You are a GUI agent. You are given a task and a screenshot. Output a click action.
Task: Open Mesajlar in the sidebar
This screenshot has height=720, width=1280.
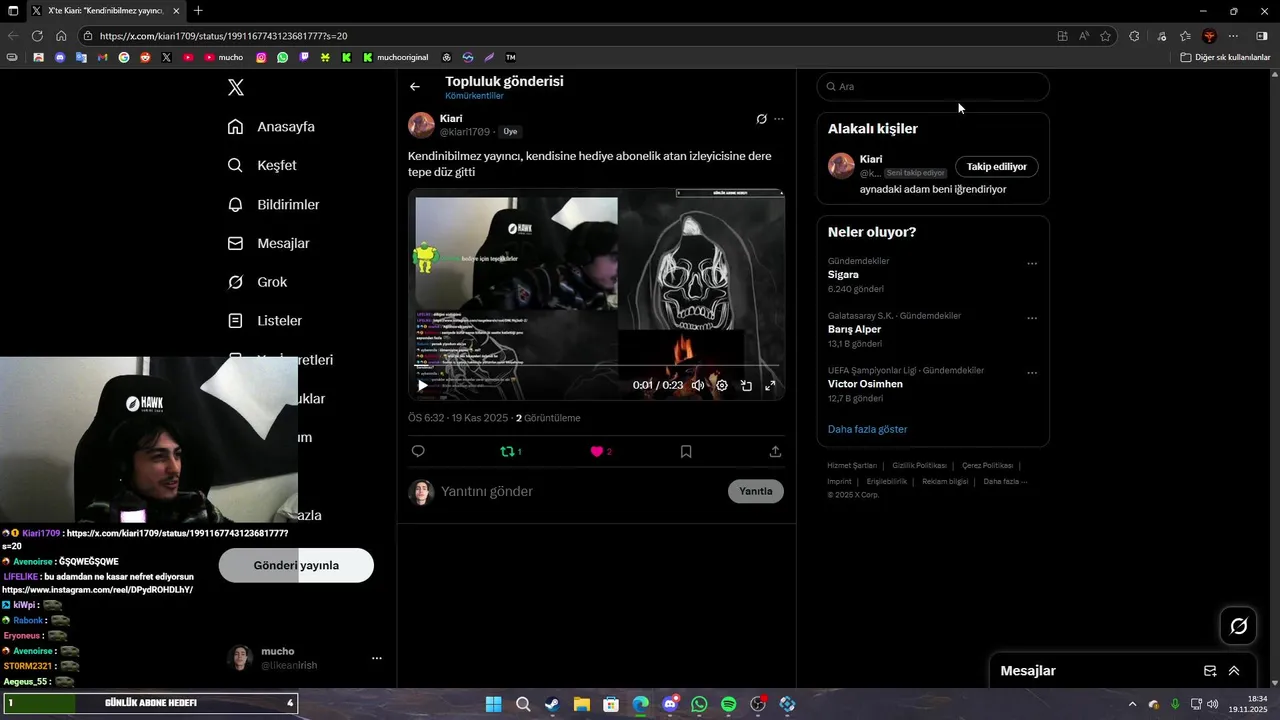click(x=269, y=243)
